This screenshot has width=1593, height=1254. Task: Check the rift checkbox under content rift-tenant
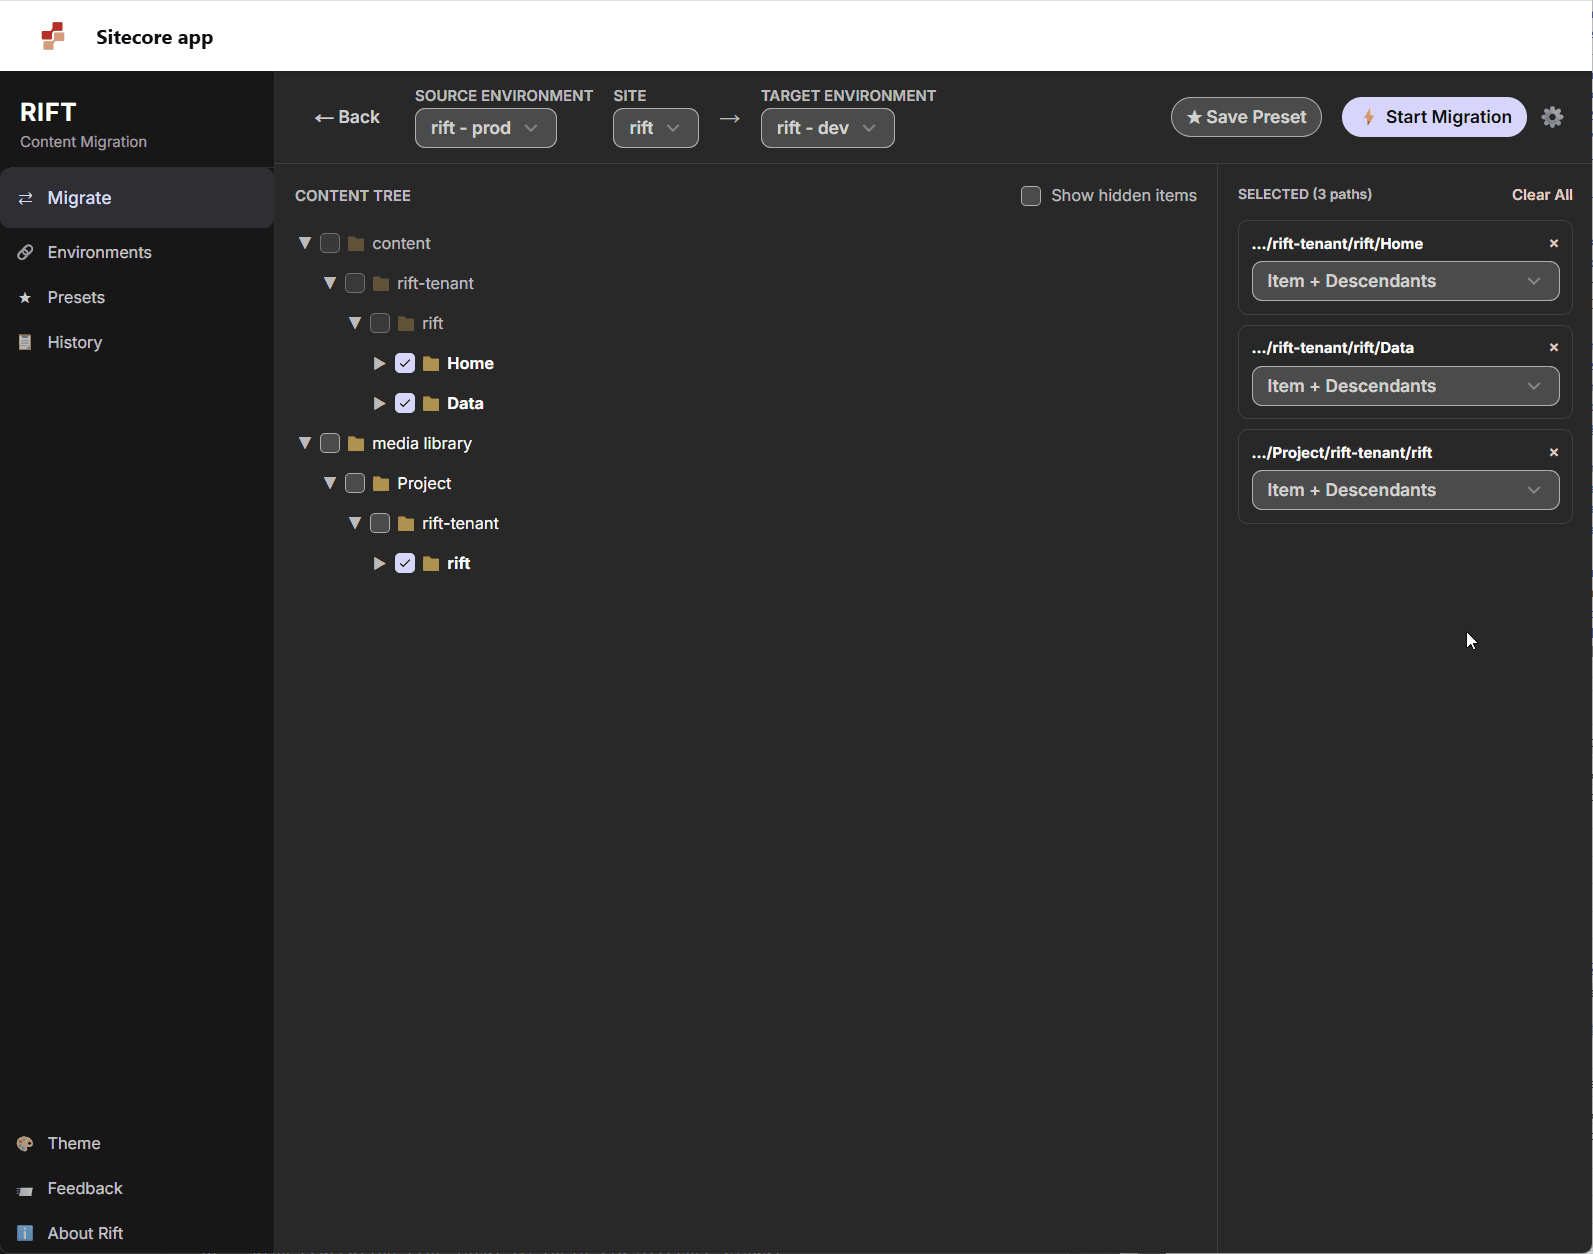[380, 323]
